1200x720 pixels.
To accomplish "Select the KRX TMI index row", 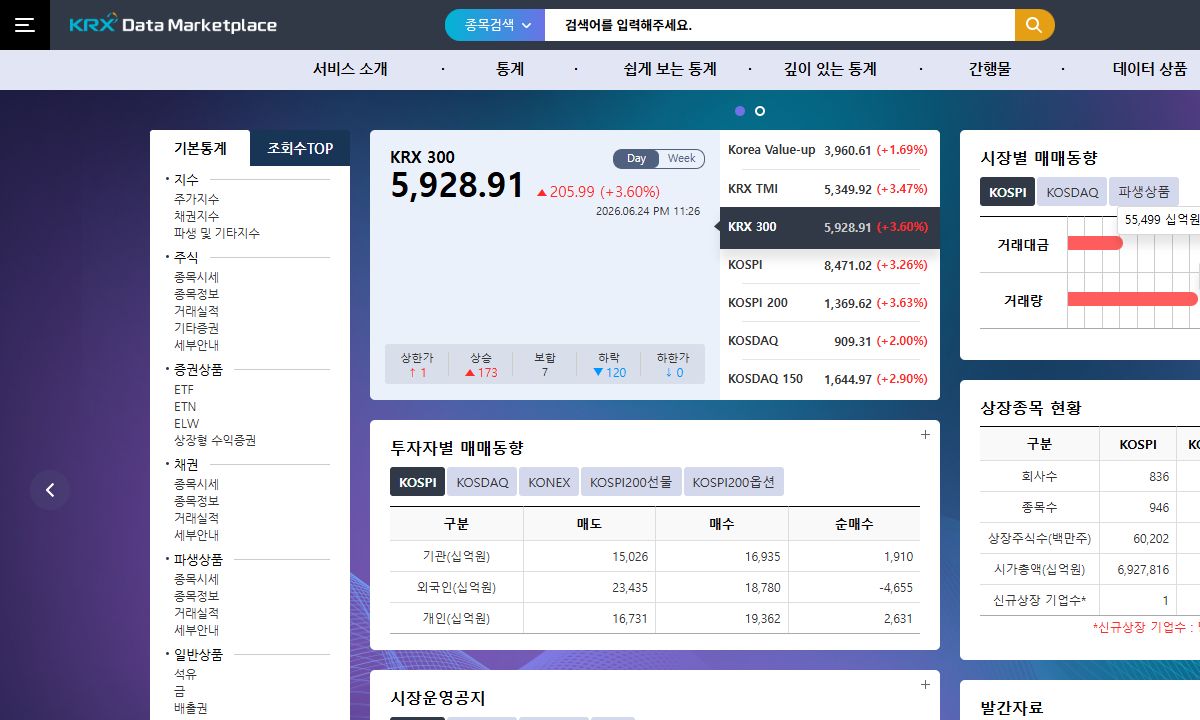I will click(828, 189).
